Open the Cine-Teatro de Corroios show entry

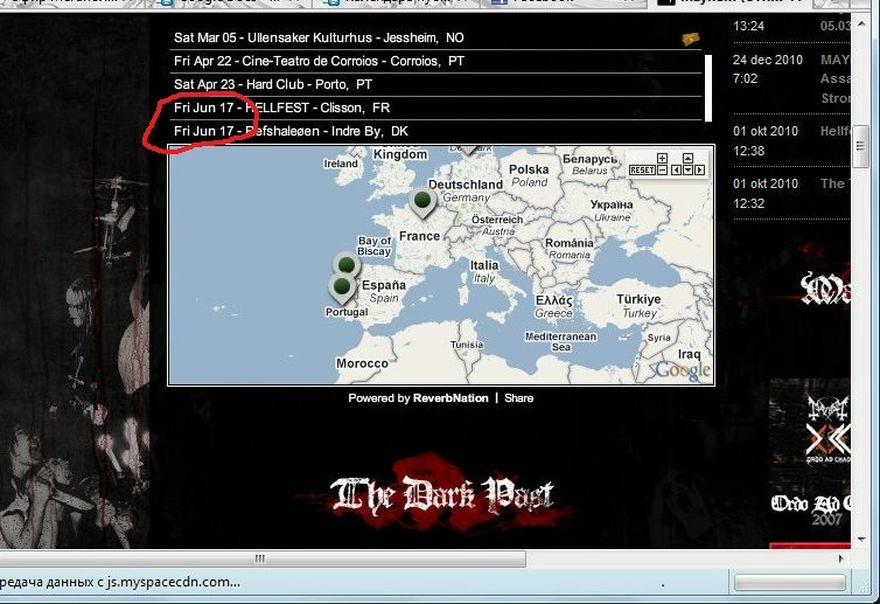[319, 61]
